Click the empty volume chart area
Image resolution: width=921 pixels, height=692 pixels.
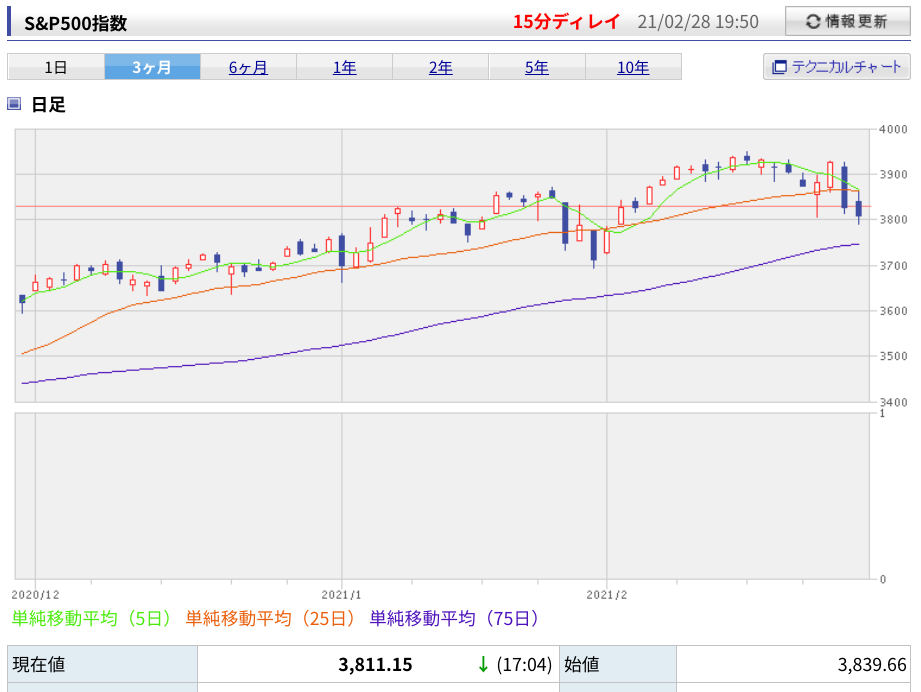coord(442,496)
